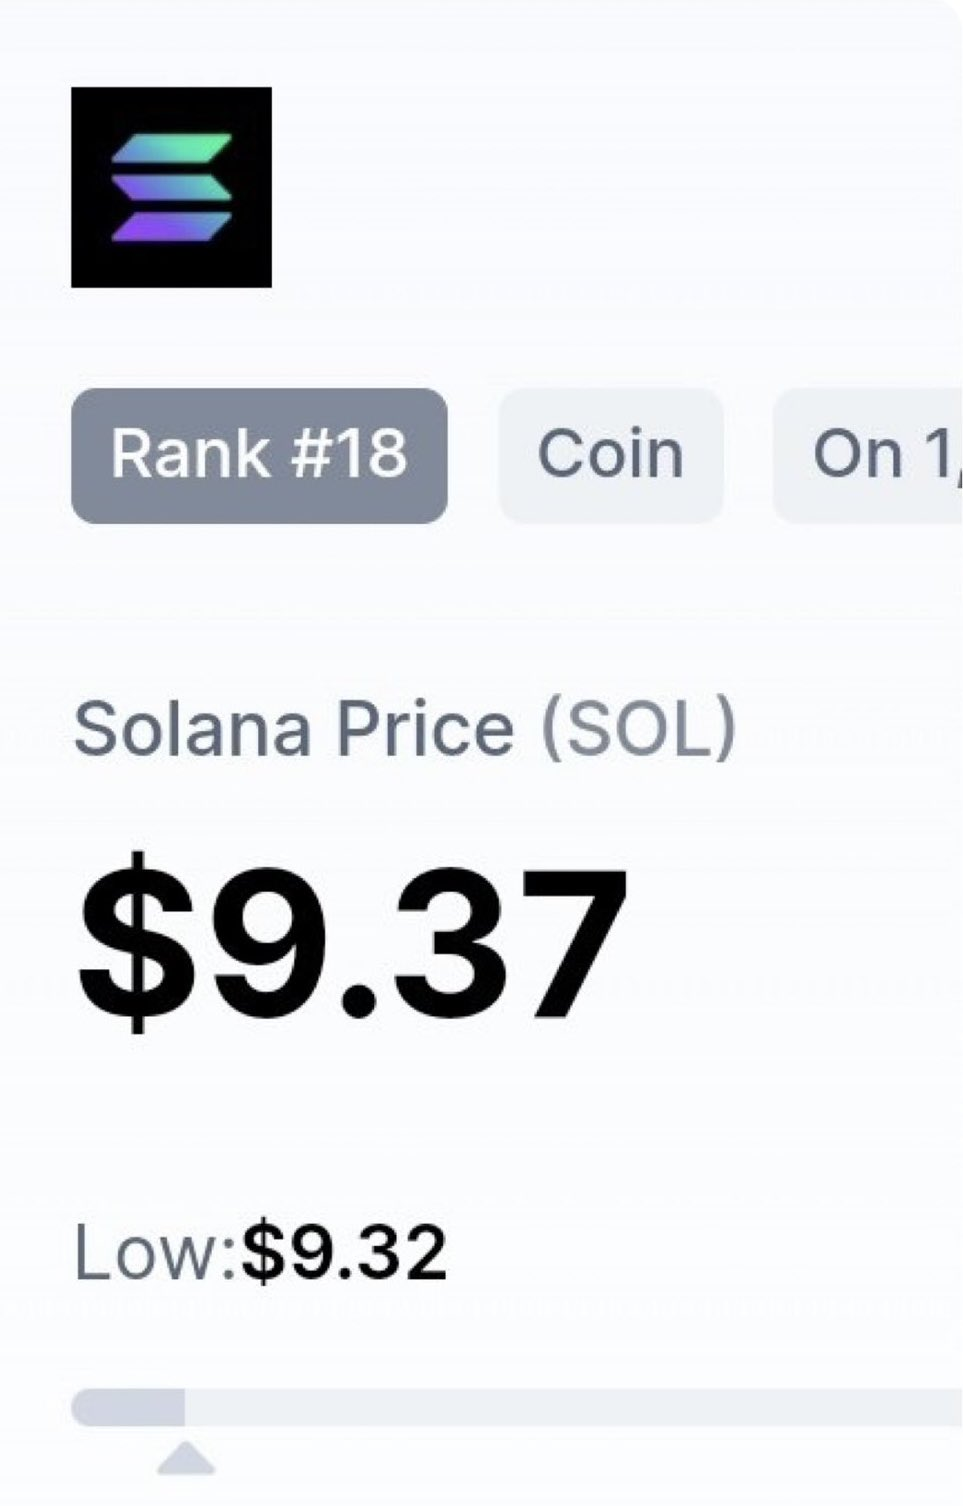963x1506 pixels.
Task: Click the $9.32 low price value
Action: pyautogui.click(x=344, y=1253)
